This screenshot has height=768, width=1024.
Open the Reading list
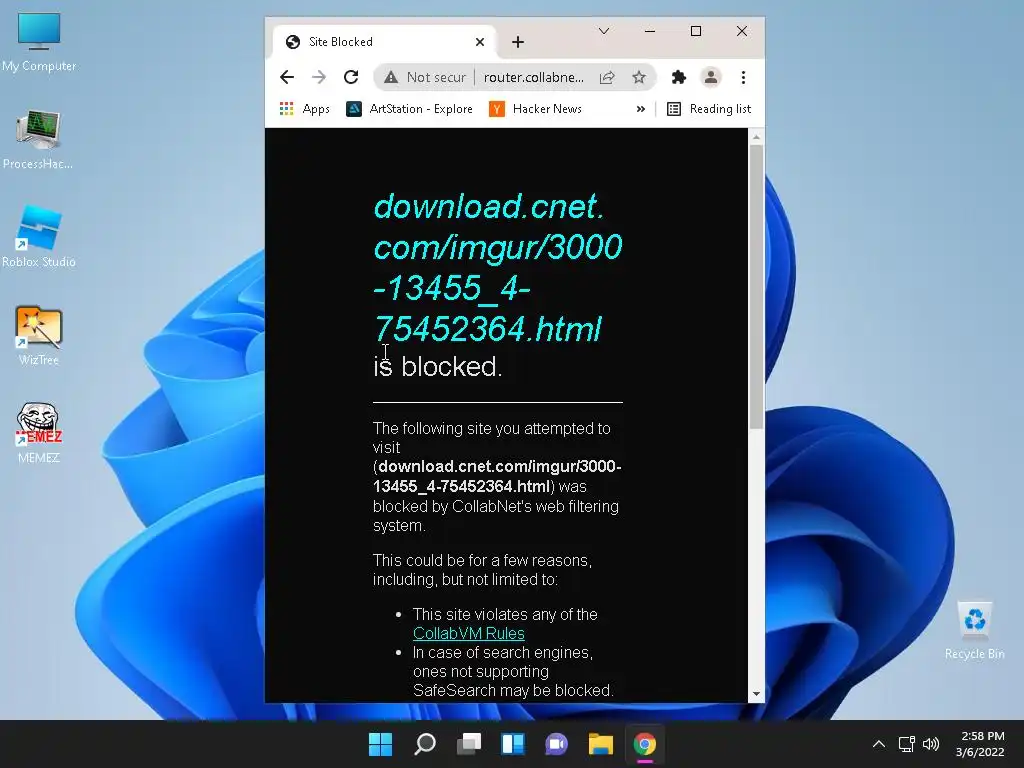click(709, 109)
